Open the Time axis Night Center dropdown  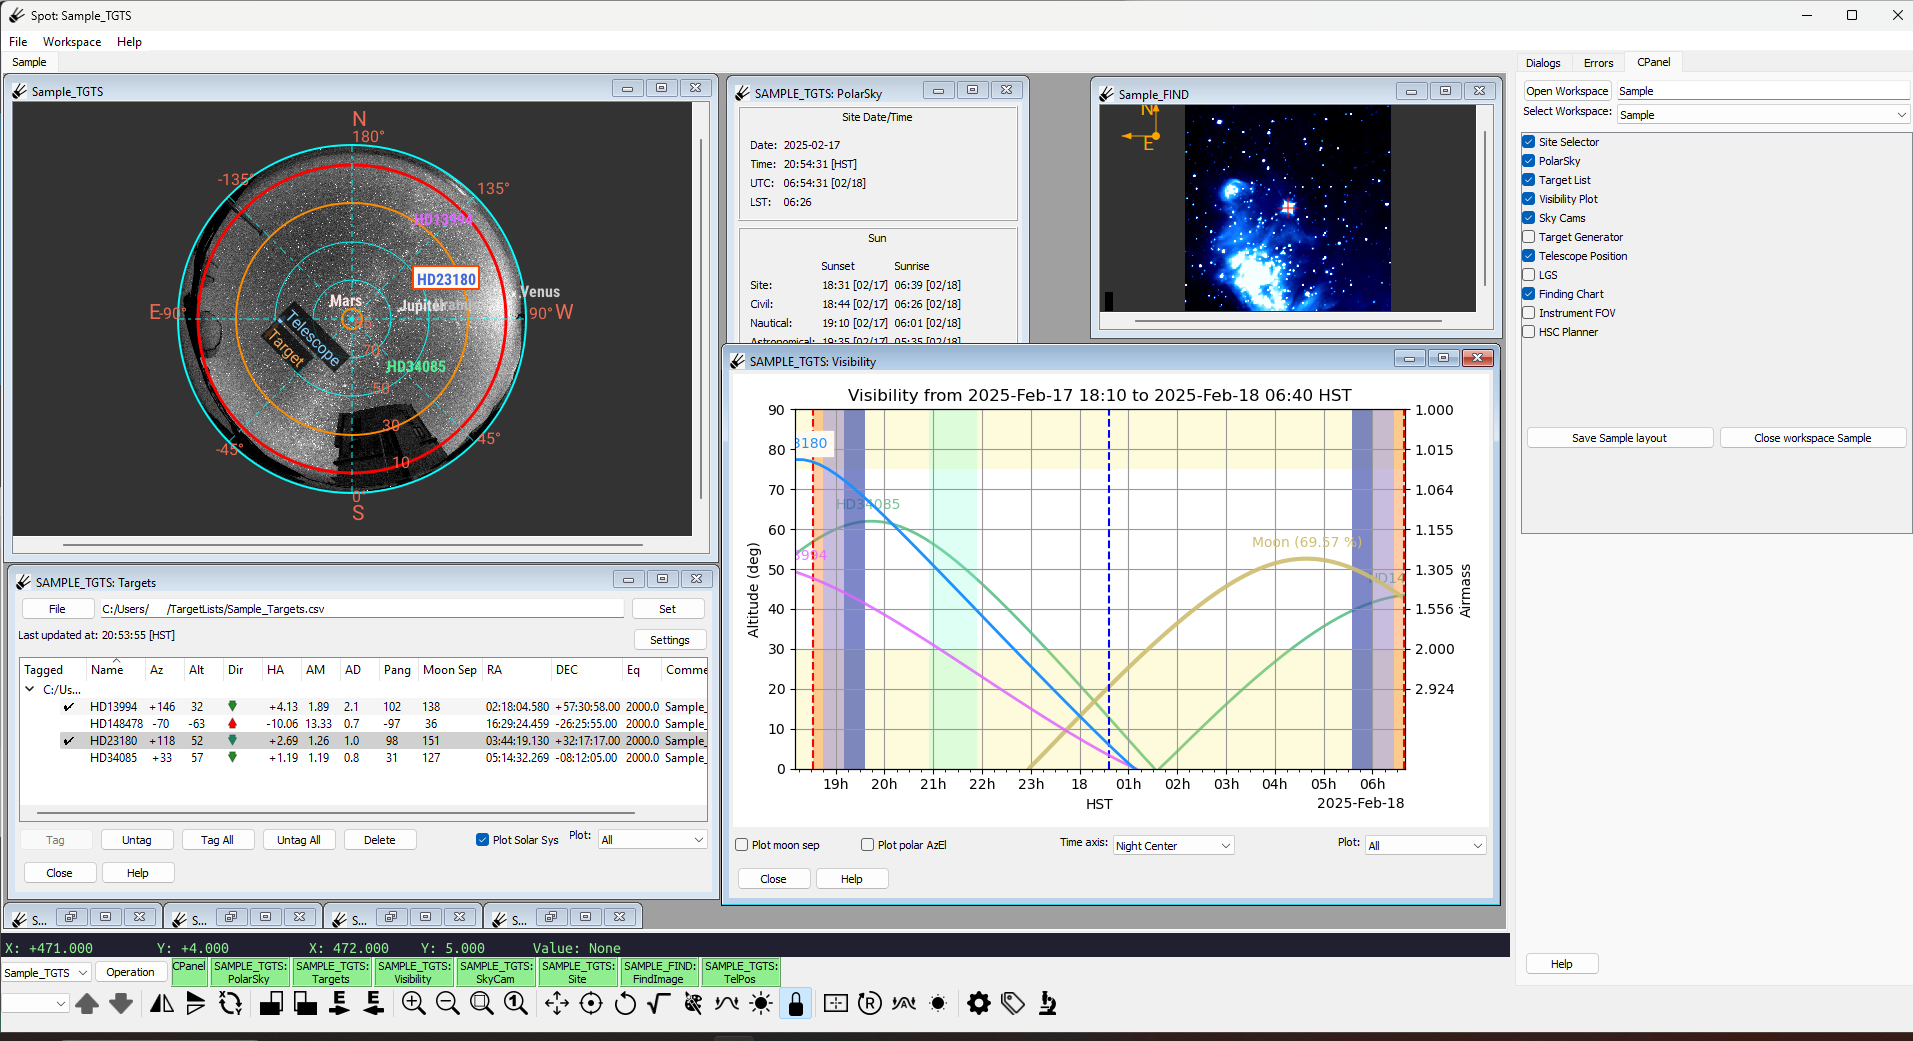1174,846
